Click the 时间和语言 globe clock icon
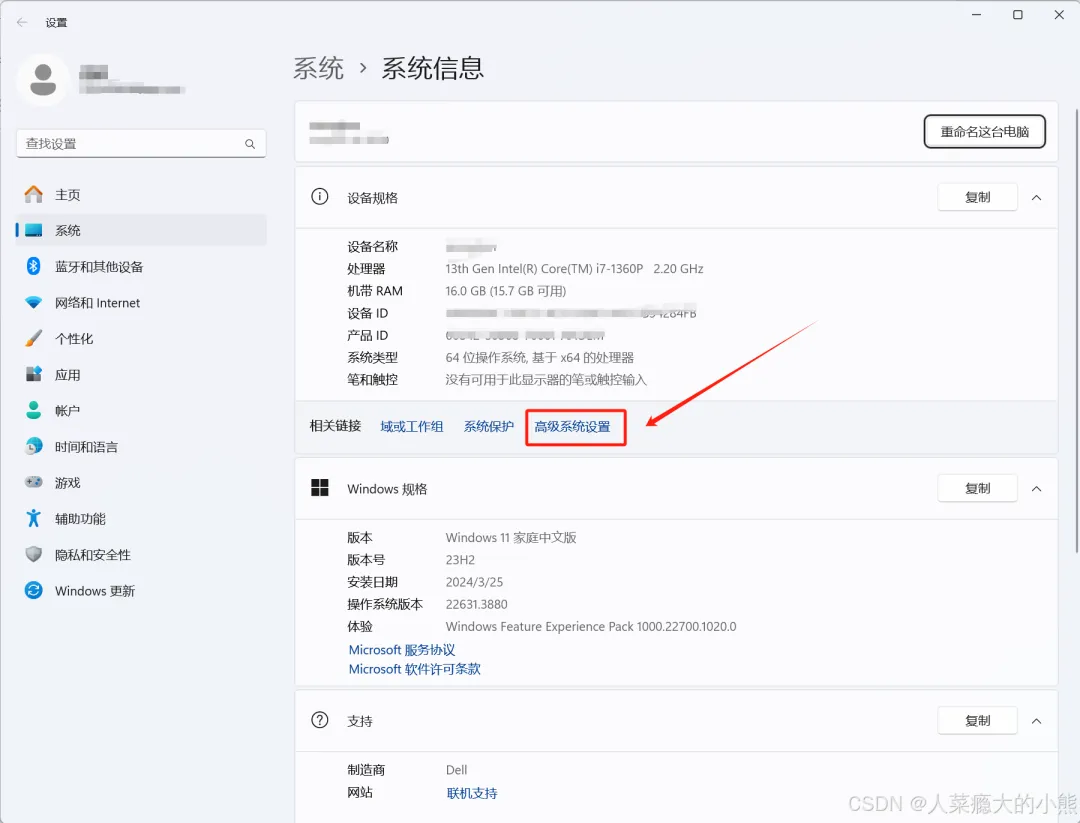Viewport: 1080px width, 823px height. pos(33,446)
